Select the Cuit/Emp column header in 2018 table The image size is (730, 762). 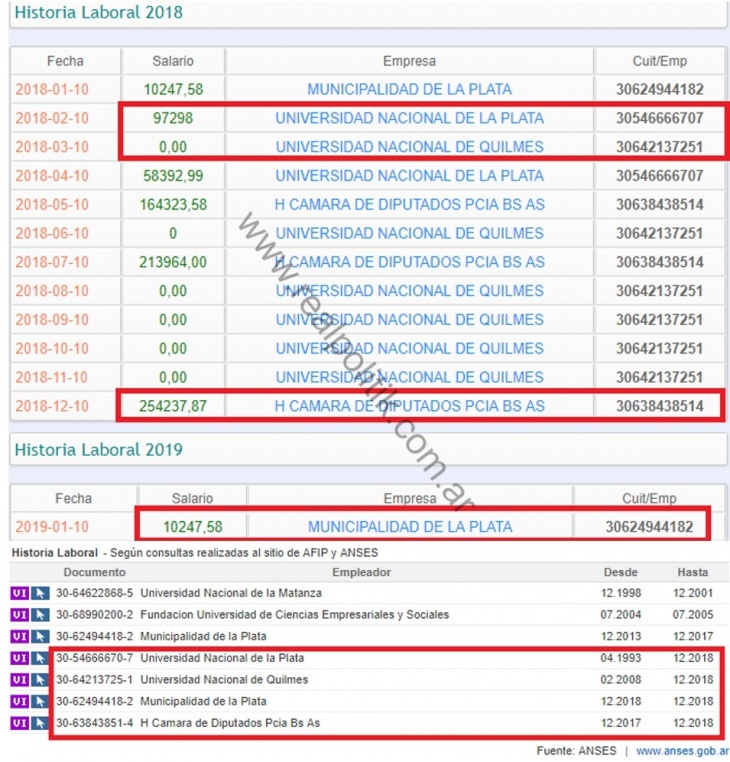point(660,61)
